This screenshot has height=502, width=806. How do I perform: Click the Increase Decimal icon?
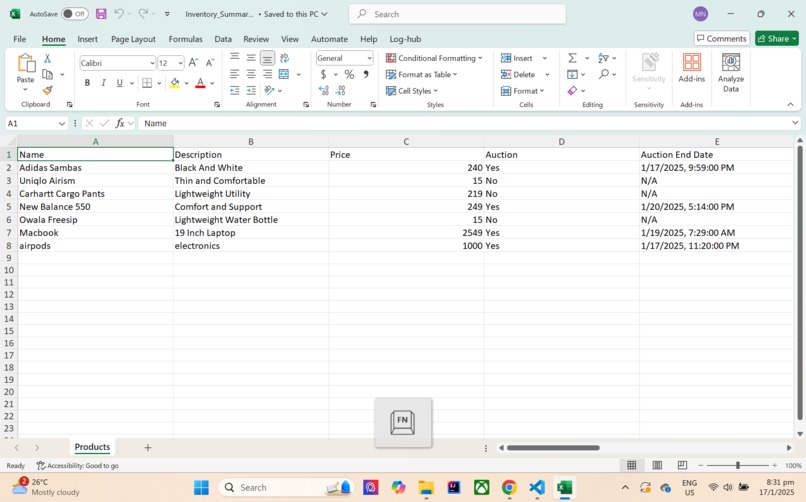[323, 91]
